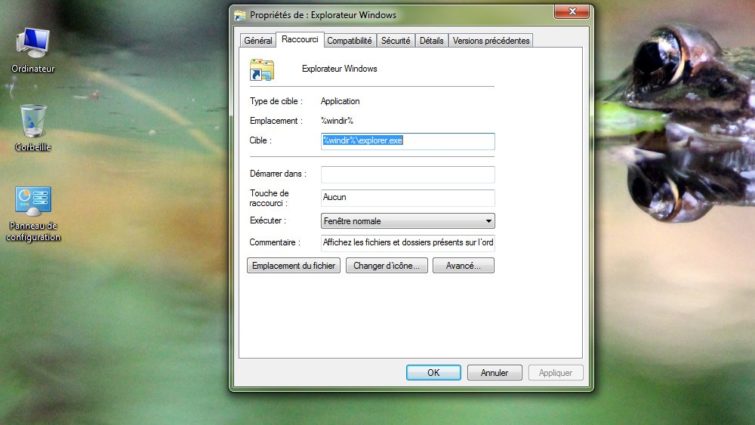Viewport: 755px width, 425px height.
Task: Click the Commentaire text field
Action: click(x=407, y=243)
